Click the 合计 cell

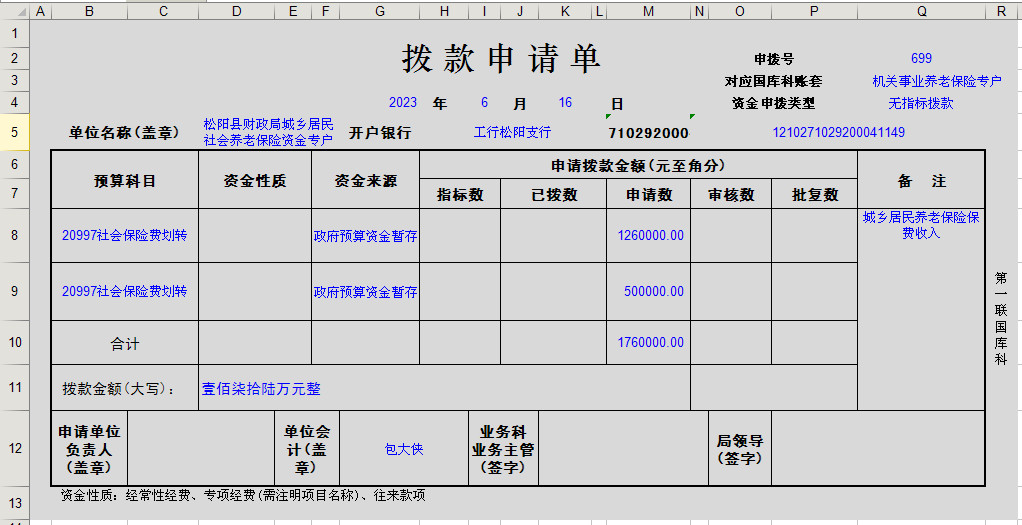[125, 343]
